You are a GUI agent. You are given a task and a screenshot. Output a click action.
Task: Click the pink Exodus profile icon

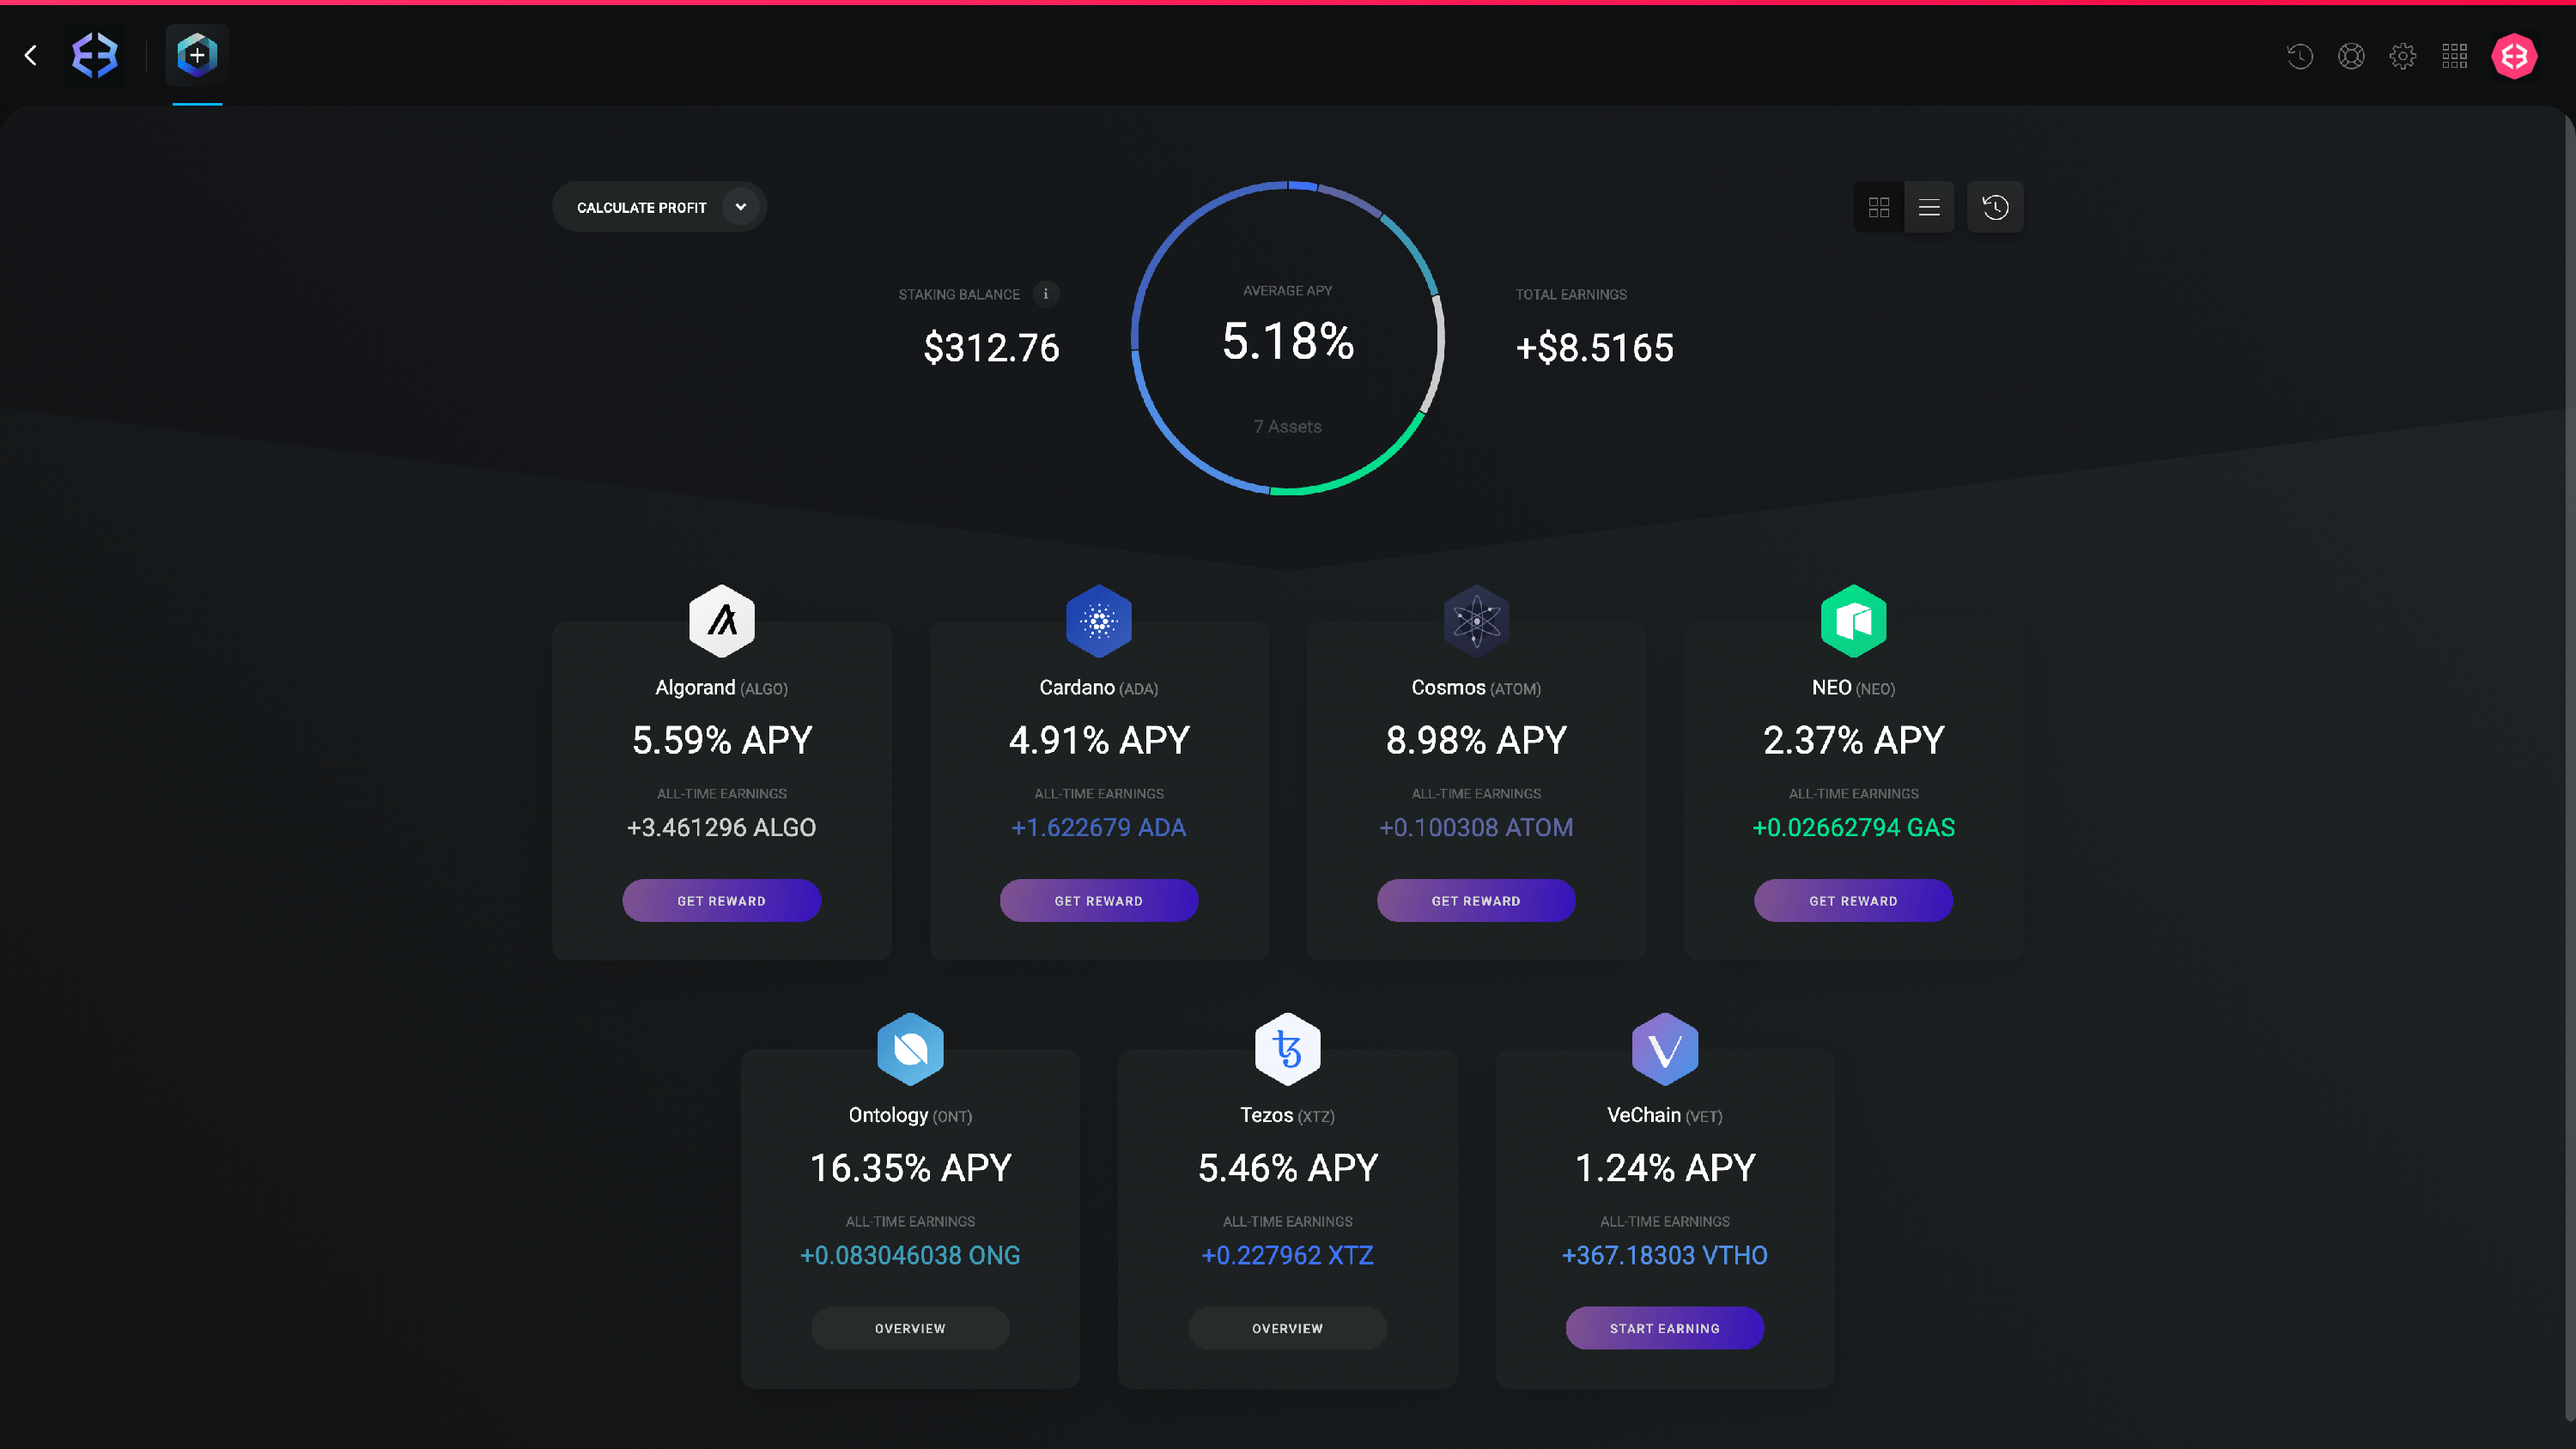(x=2514, y=56)
